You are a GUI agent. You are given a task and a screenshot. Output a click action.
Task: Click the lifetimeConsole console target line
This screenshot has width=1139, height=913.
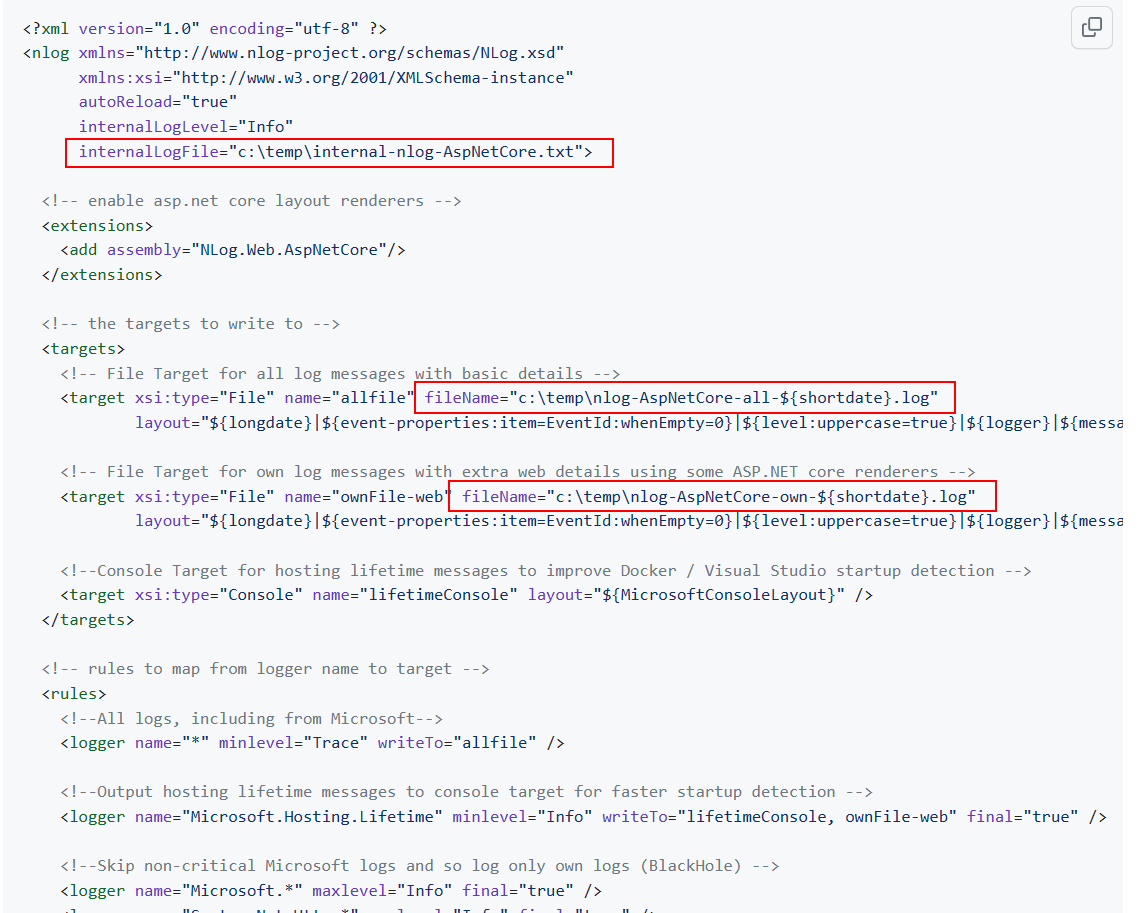pyautogui.click(x=467, y=595)
